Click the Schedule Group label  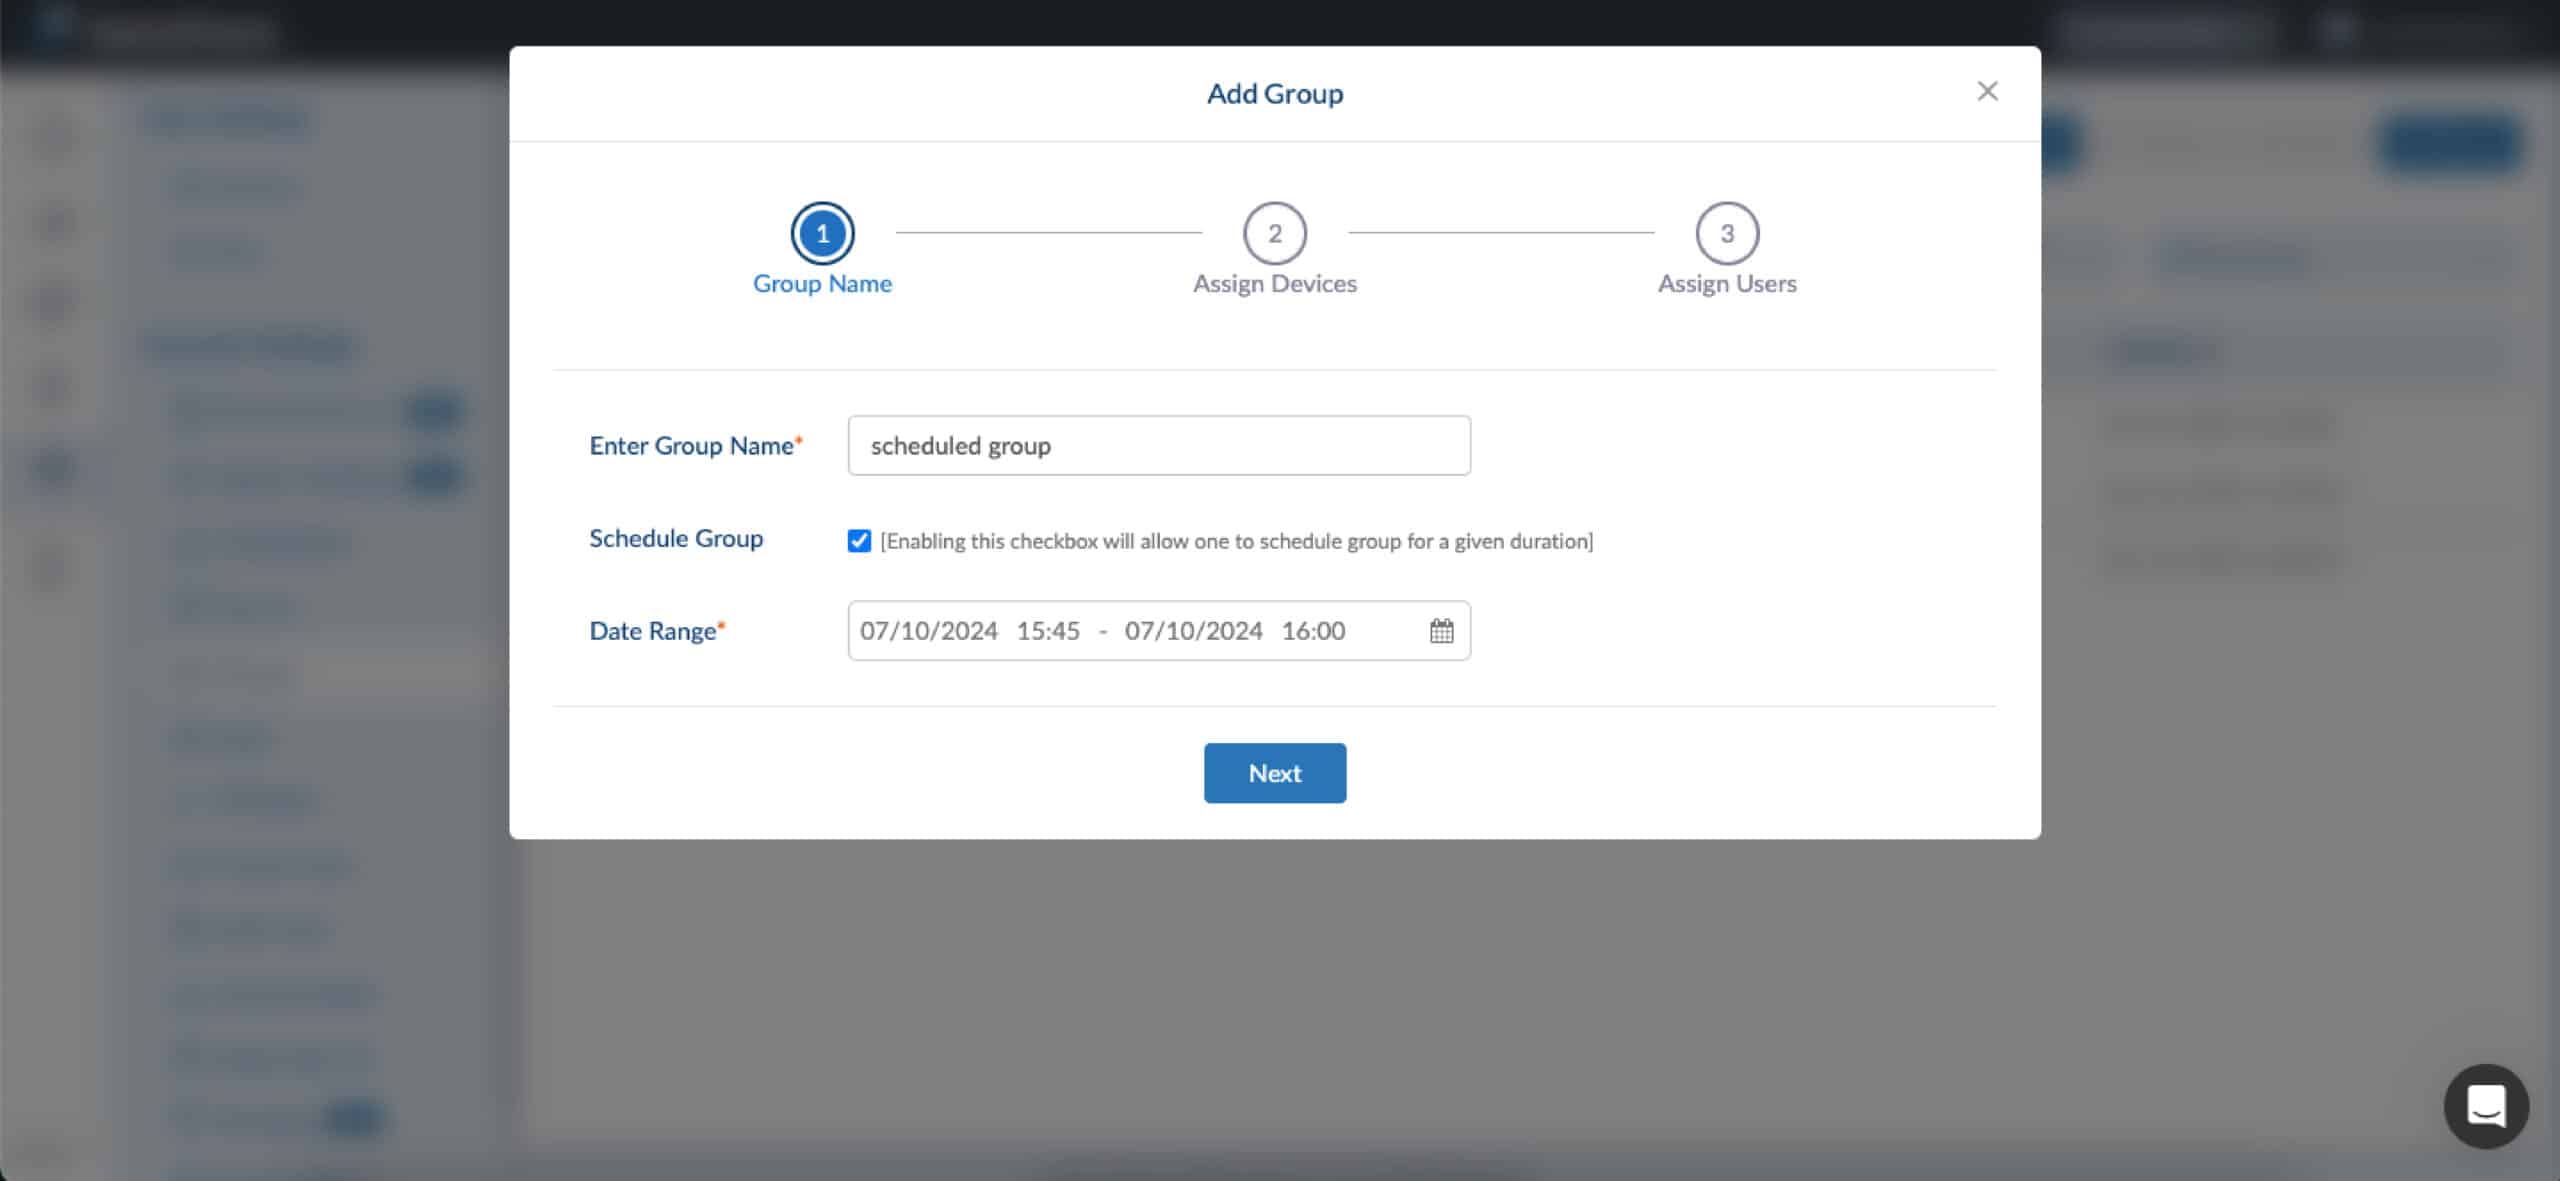tap(676, 539)
